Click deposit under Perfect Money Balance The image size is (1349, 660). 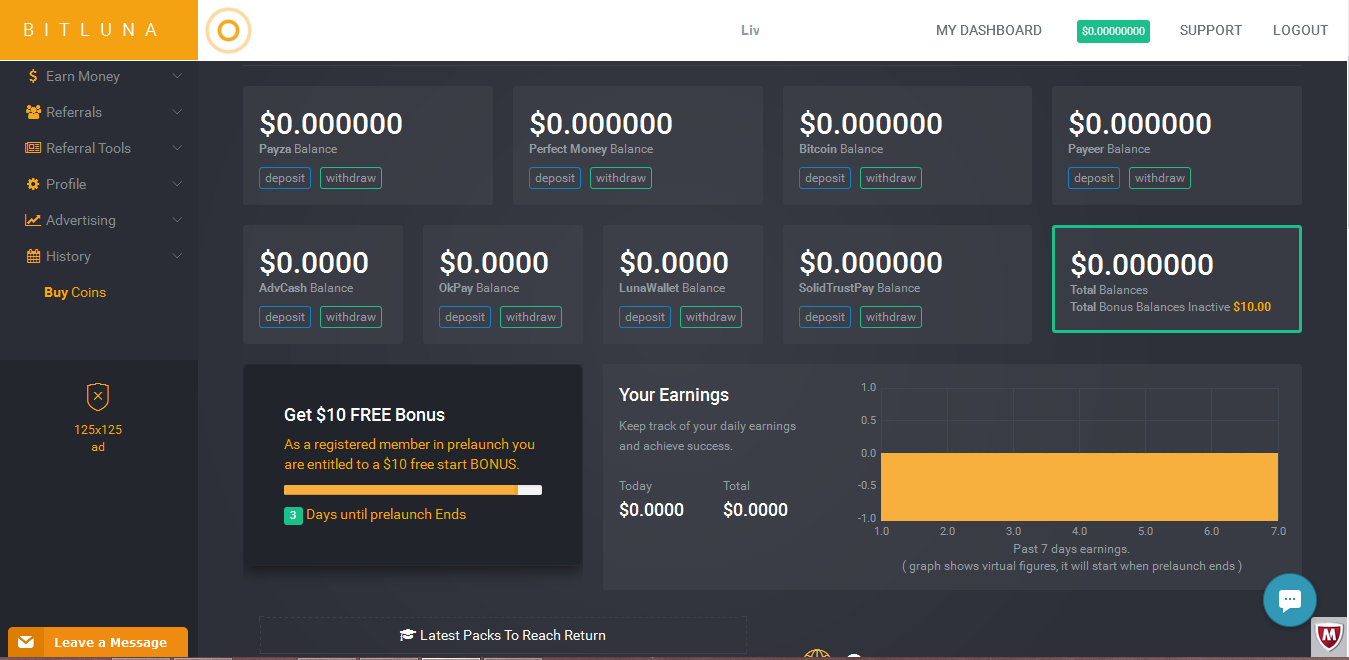tap(555, 178)
